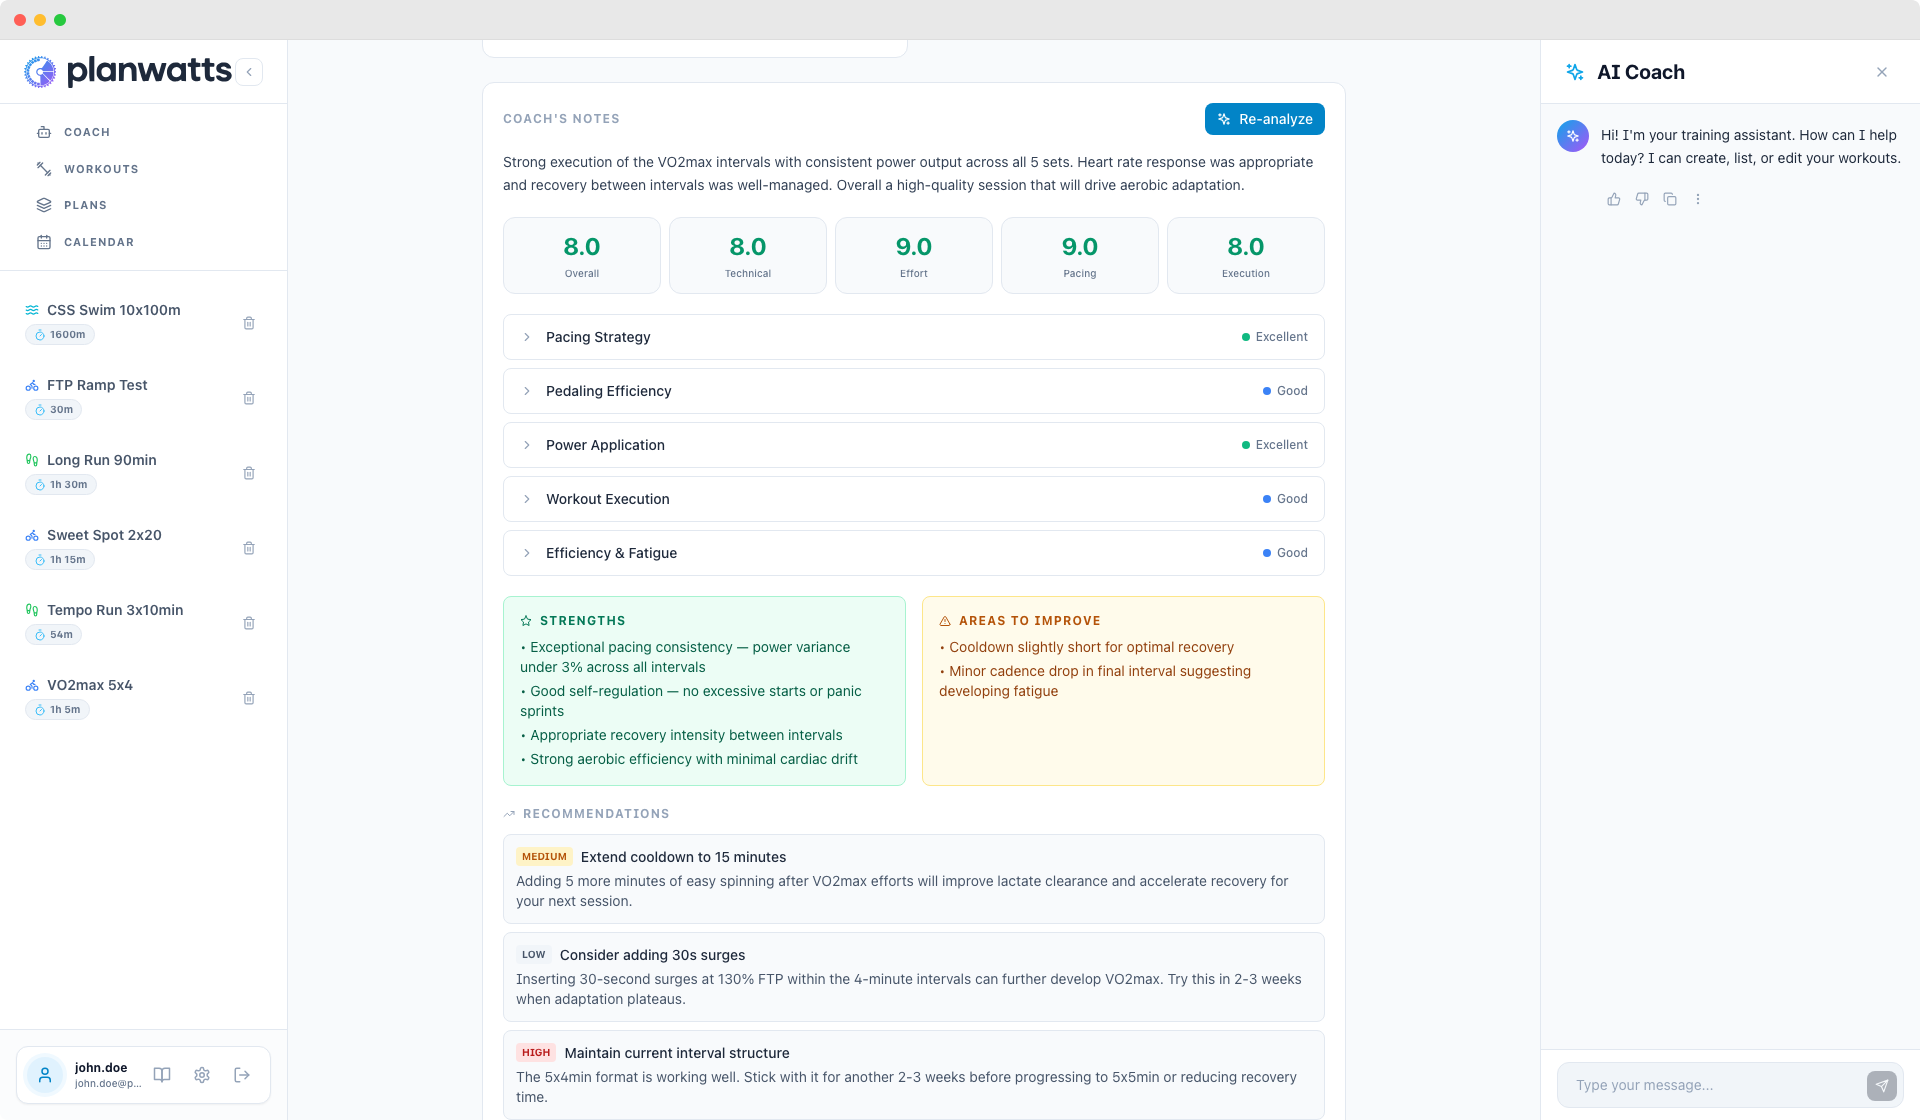Click the Overall 8.0 score card

pos(582,256)
